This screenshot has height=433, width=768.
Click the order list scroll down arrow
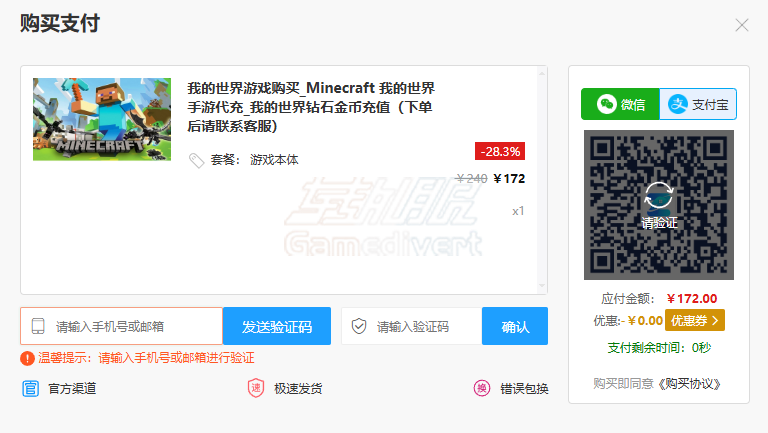point(542,286)
